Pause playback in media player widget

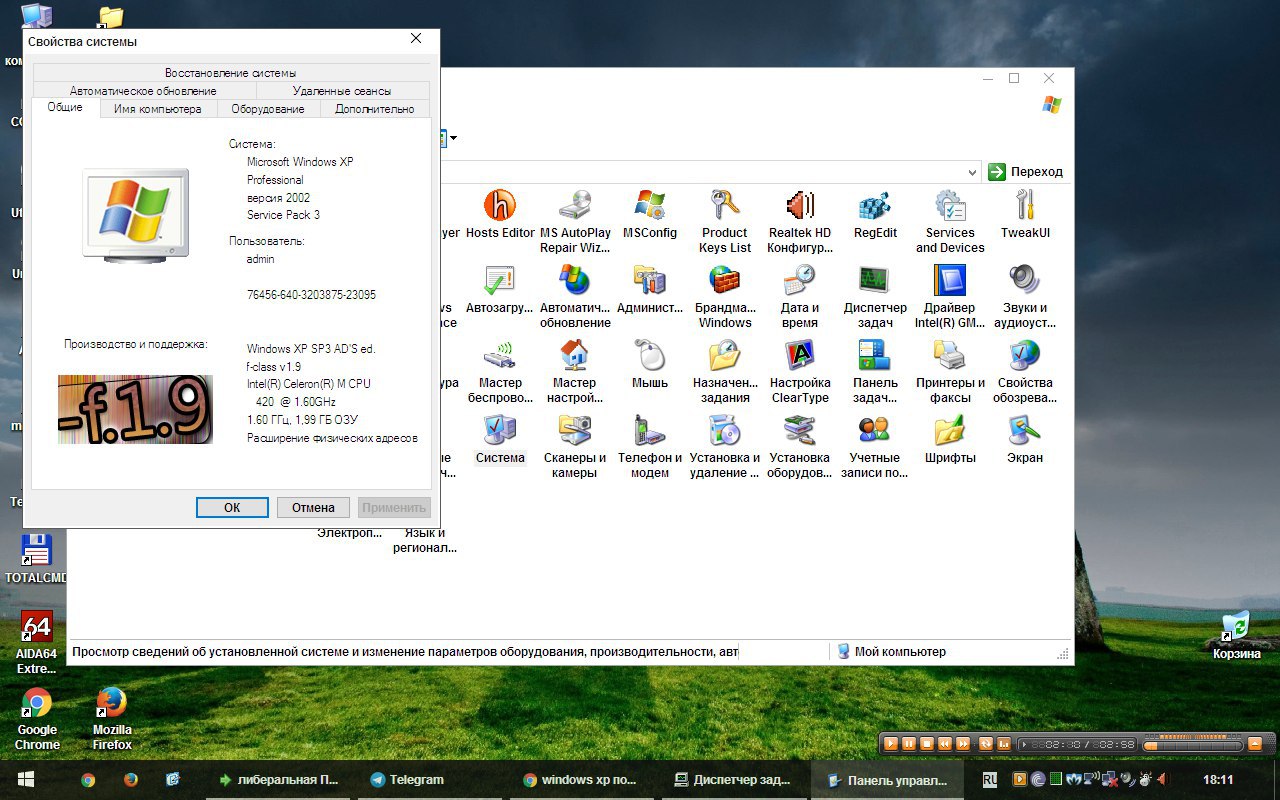click(909, 744)
